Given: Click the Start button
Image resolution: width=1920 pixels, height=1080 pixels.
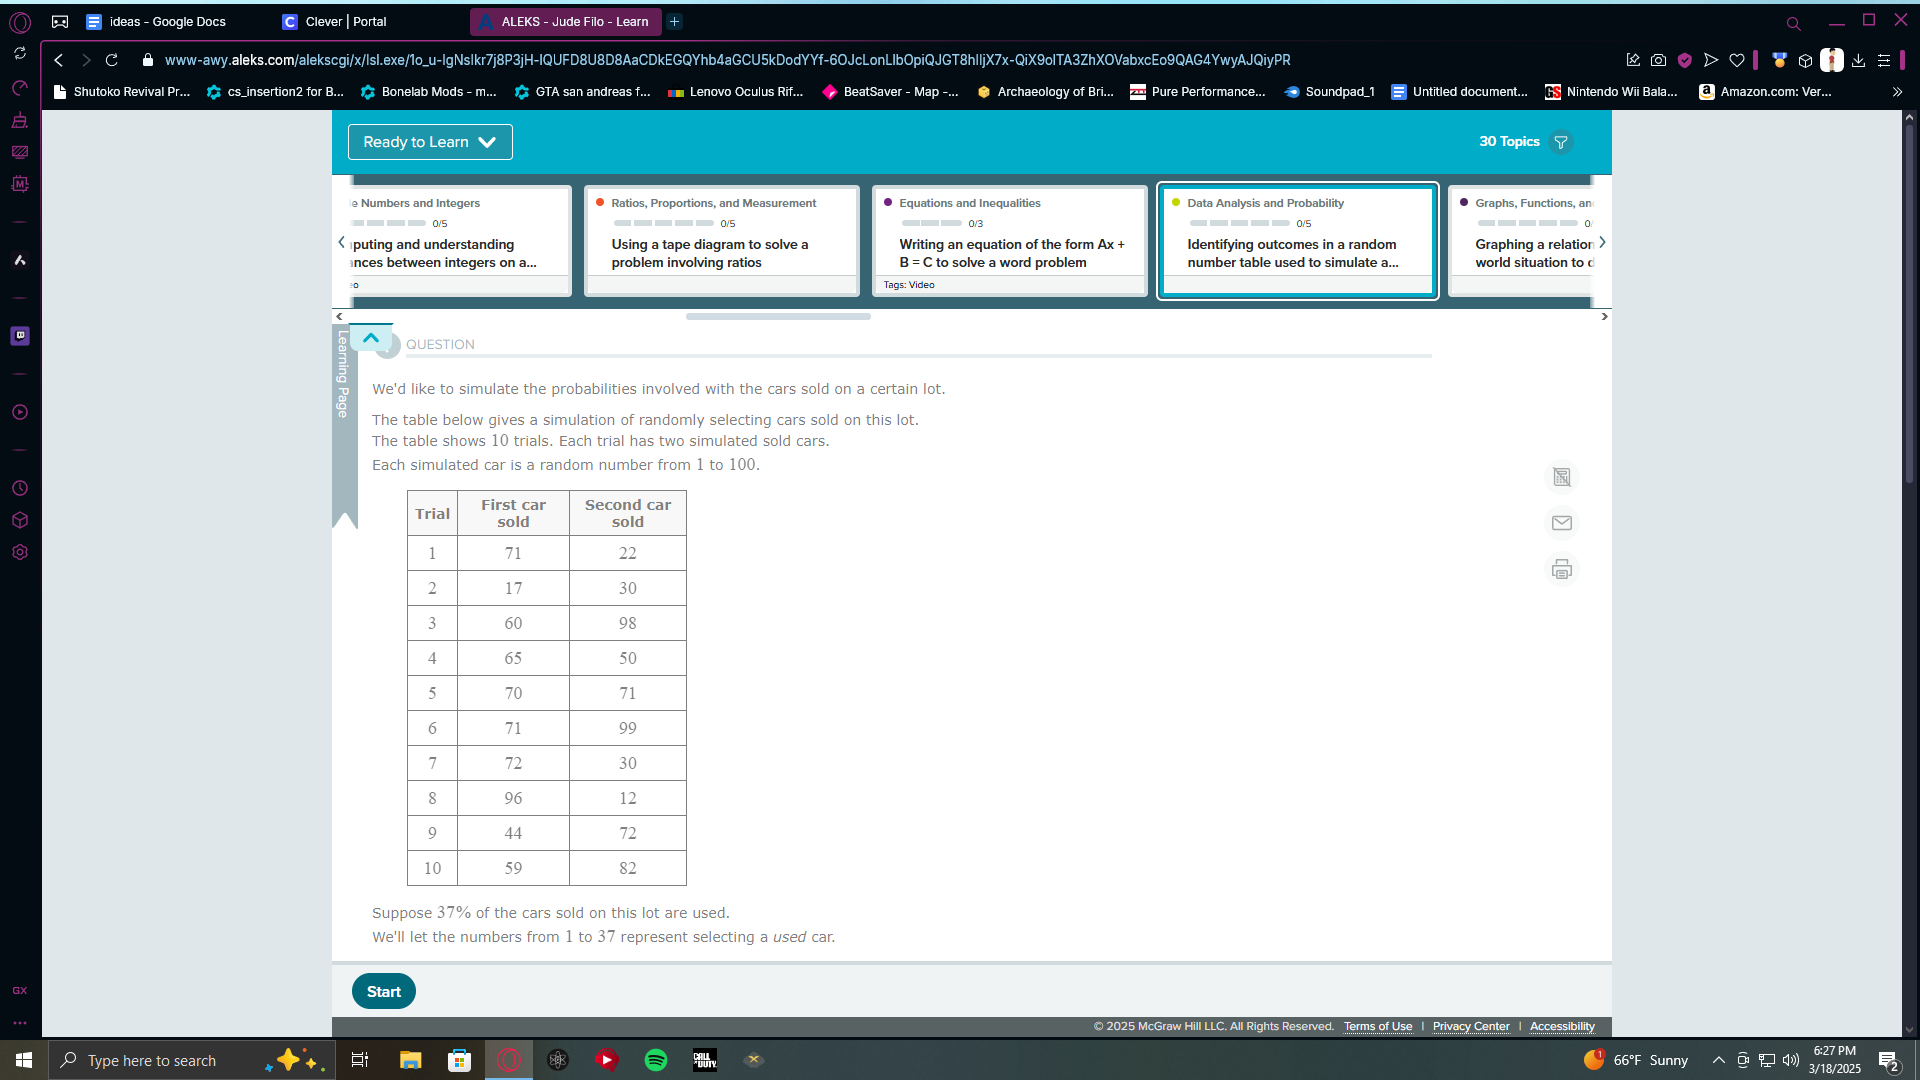Looking at the screenshot, I should click(x=384, y=991).
